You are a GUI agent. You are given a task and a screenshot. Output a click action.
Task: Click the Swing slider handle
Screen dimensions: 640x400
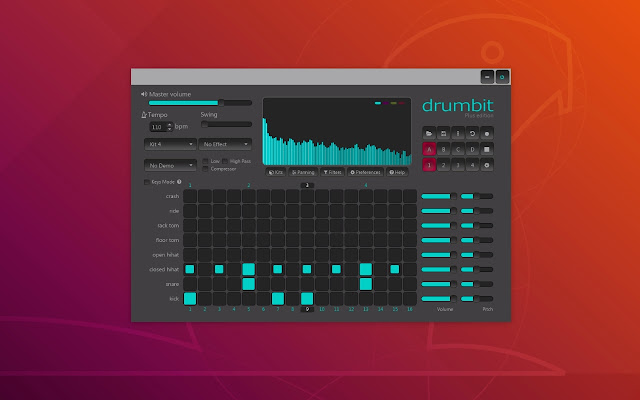204,124
